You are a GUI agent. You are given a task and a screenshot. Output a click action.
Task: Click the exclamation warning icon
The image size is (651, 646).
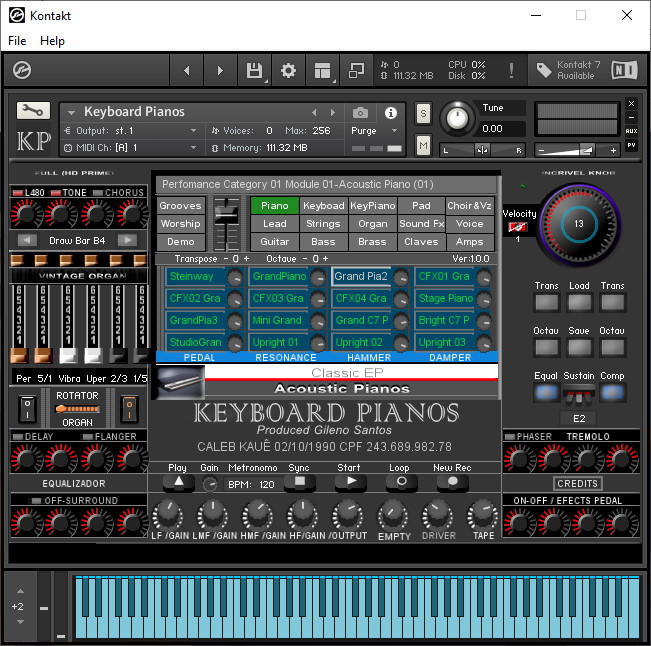(x=511, y=70)
